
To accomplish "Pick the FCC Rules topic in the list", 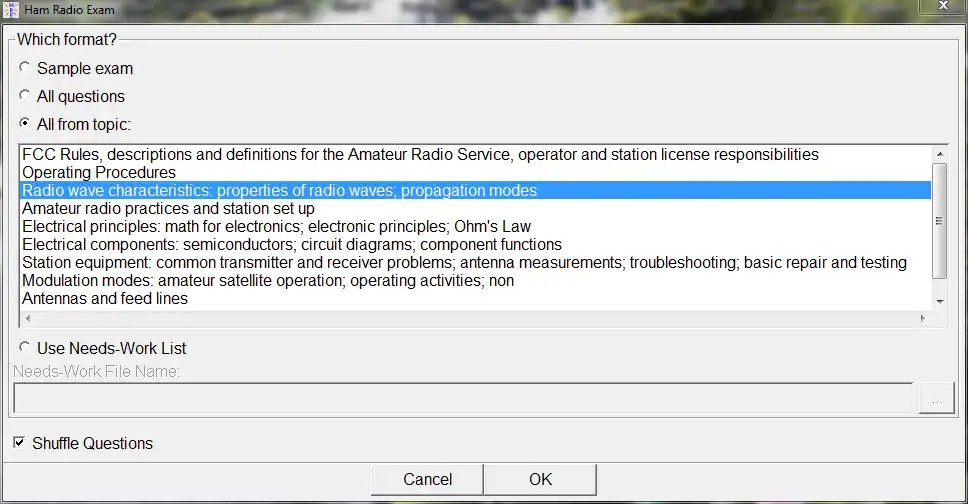I will point(476,154).
